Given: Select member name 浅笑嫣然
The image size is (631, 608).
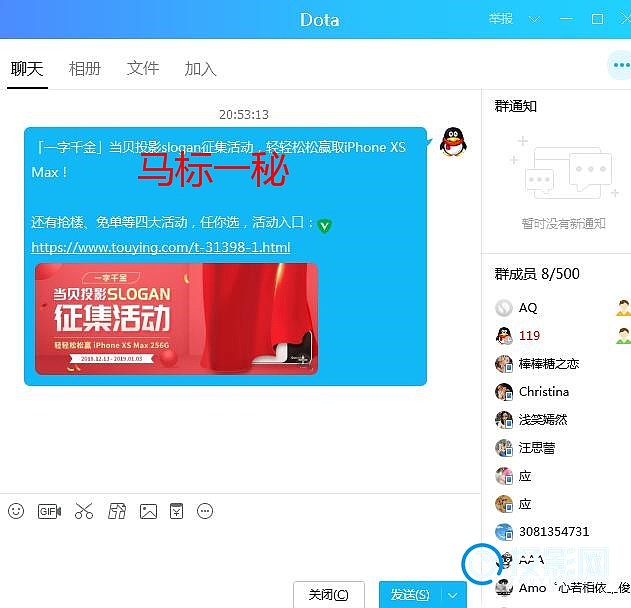Looking at the screenshot, I should [x=543, y=420].
